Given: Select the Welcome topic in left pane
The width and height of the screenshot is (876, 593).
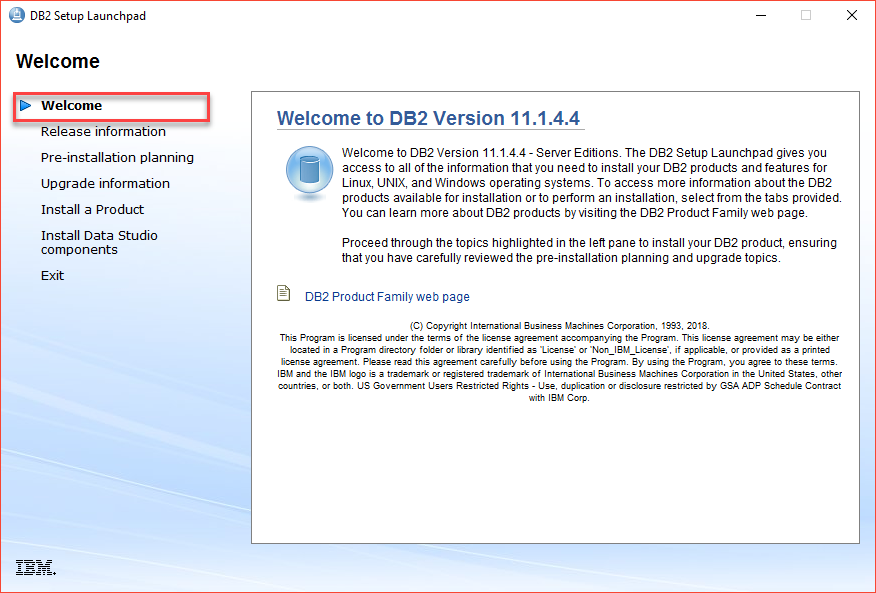Looking at the screenshot, I should tap(72, 106).
